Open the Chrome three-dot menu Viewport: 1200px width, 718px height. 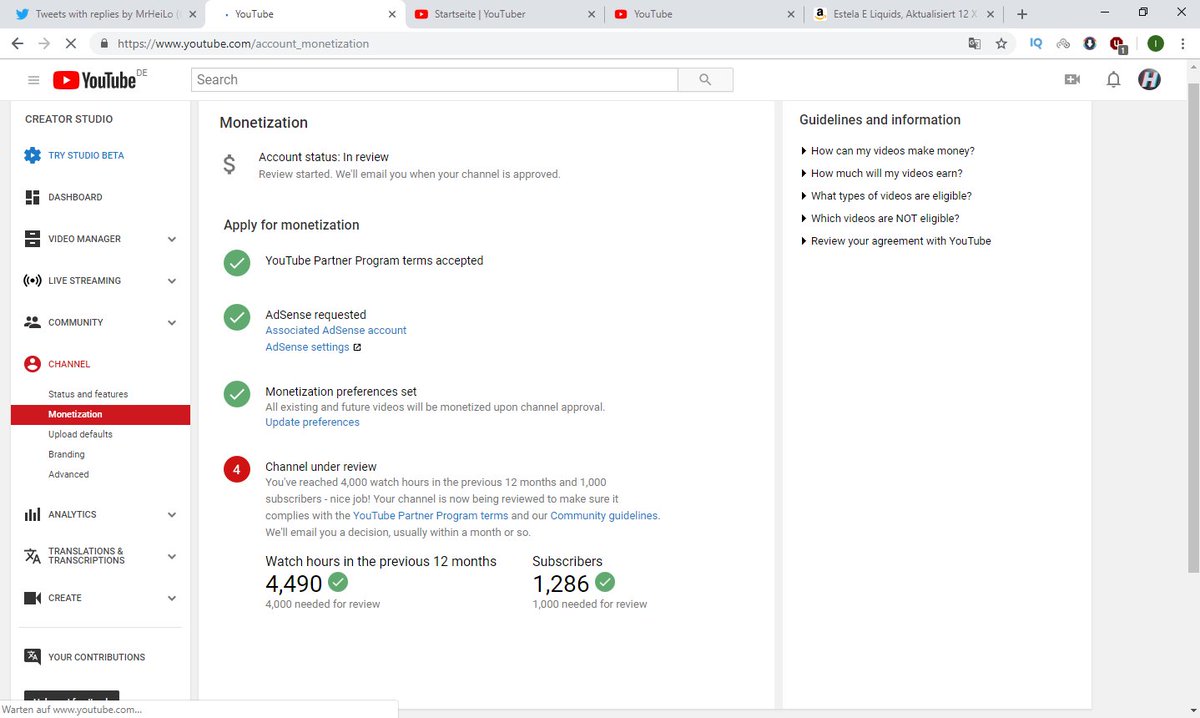(1183, 44)
